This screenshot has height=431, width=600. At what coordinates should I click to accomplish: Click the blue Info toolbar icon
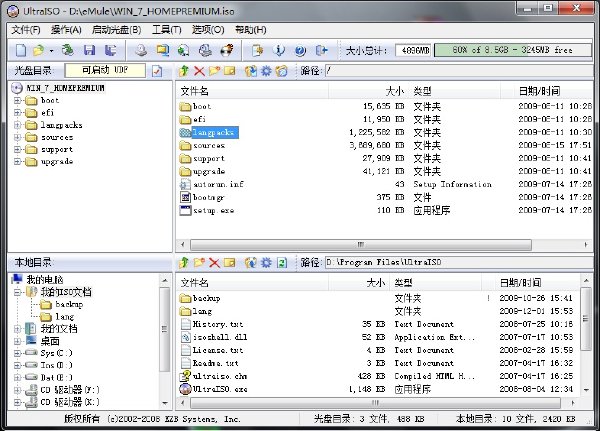[279, 50]
